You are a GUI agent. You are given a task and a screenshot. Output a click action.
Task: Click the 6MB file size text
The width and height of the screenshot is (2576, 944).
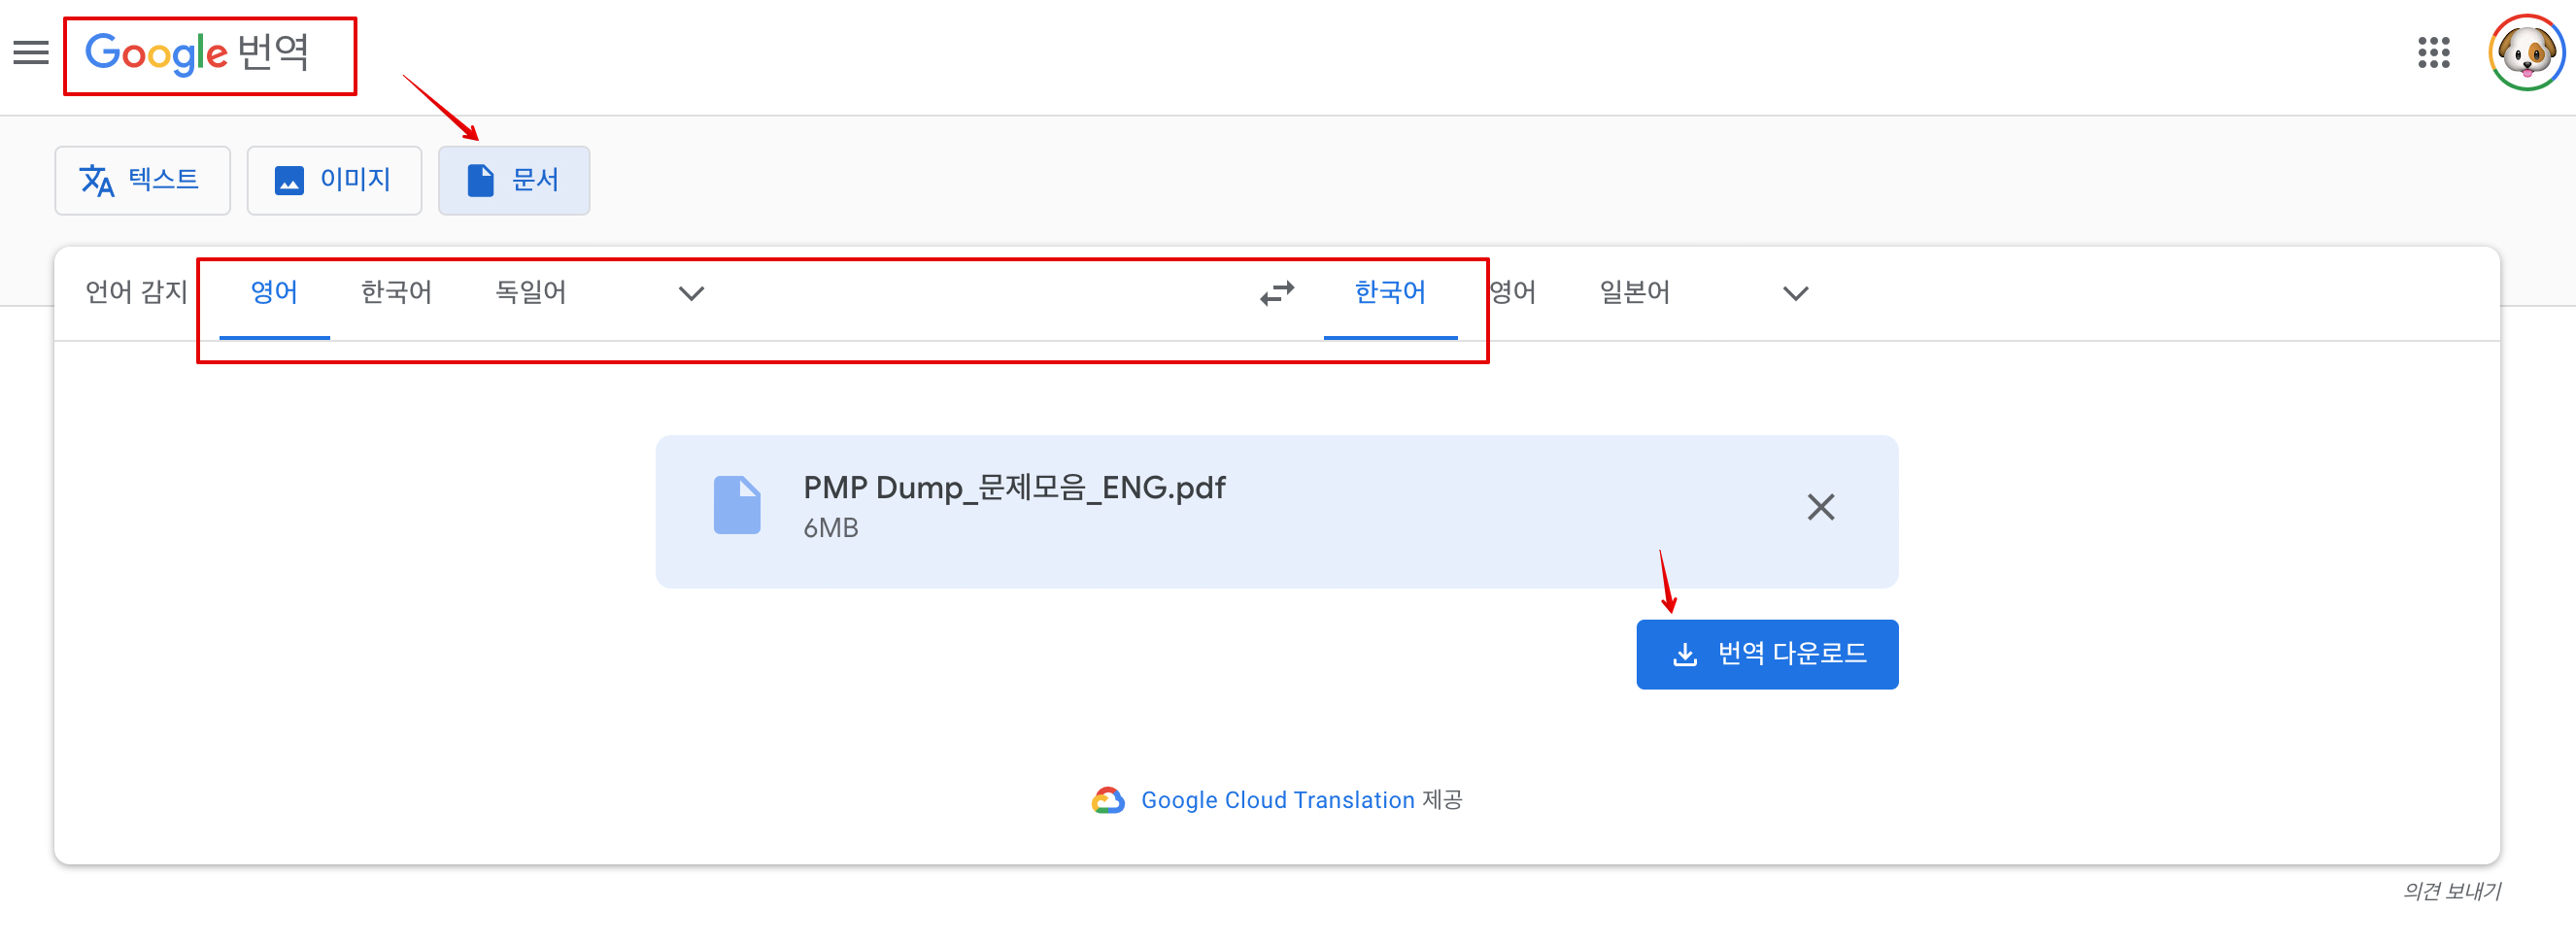click(831, 528)
